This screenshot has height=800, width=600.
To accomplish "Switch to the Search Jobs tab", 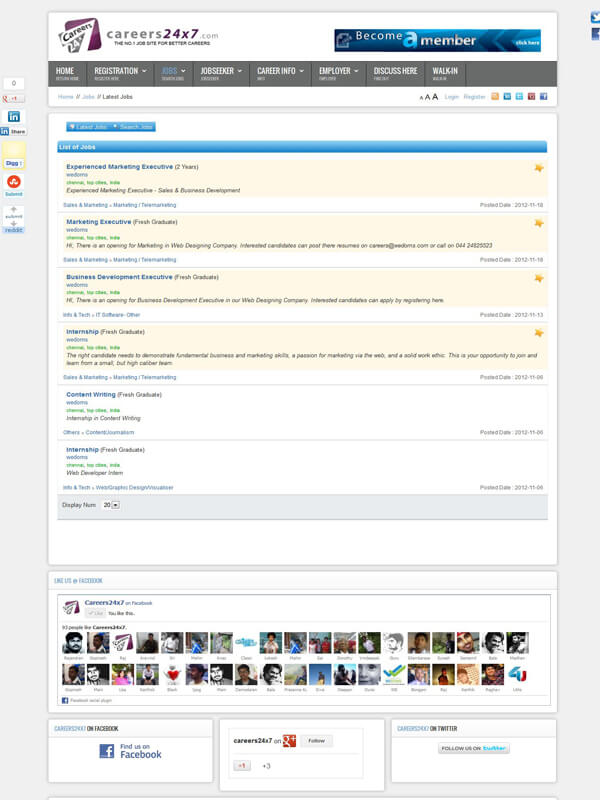I will [x=135, y=127].
